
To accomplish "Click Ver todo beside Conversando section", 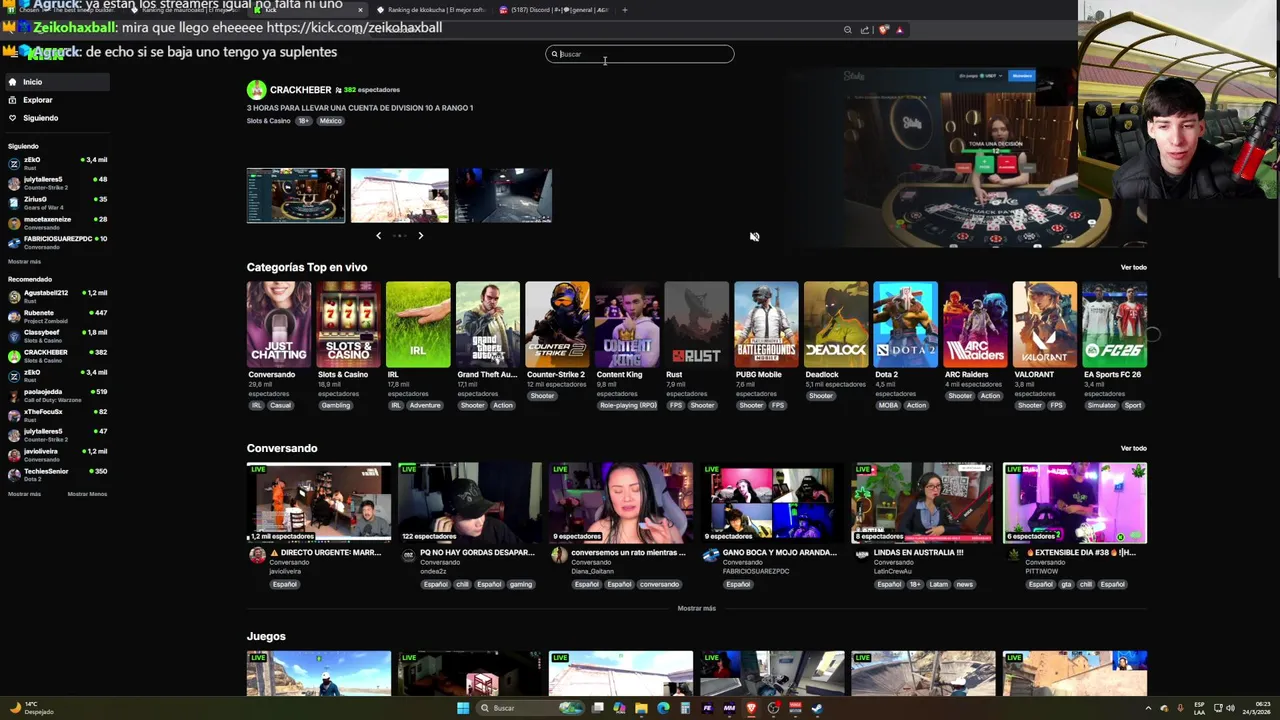I will click(1133, 448).
